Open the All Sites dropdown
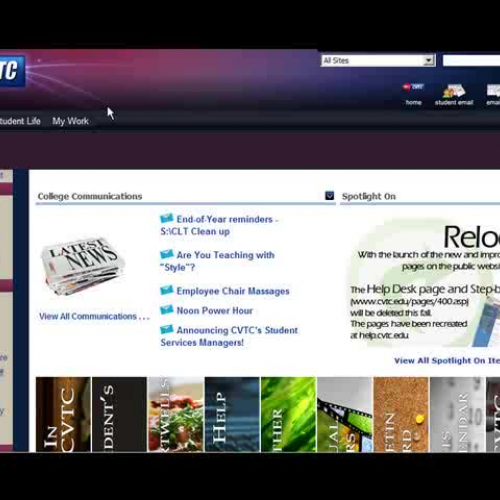The height and width of the screenshot is (500, 500). [x=378, y=61]
